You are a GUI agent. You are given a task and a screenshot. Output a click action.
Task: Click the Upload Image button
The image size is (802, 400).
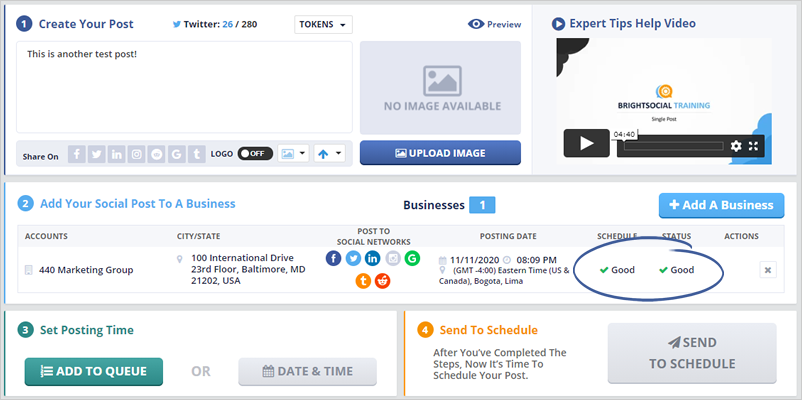click(440, 153)
